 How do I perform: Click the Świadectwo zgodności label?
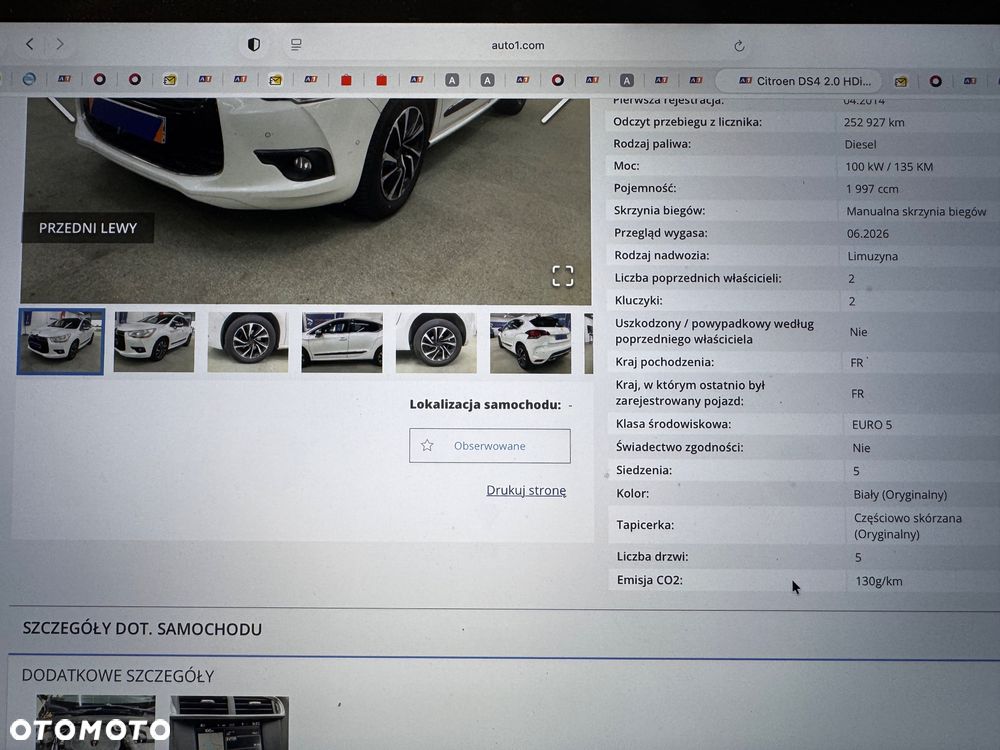pyautogui.click(x=679, y=447)
